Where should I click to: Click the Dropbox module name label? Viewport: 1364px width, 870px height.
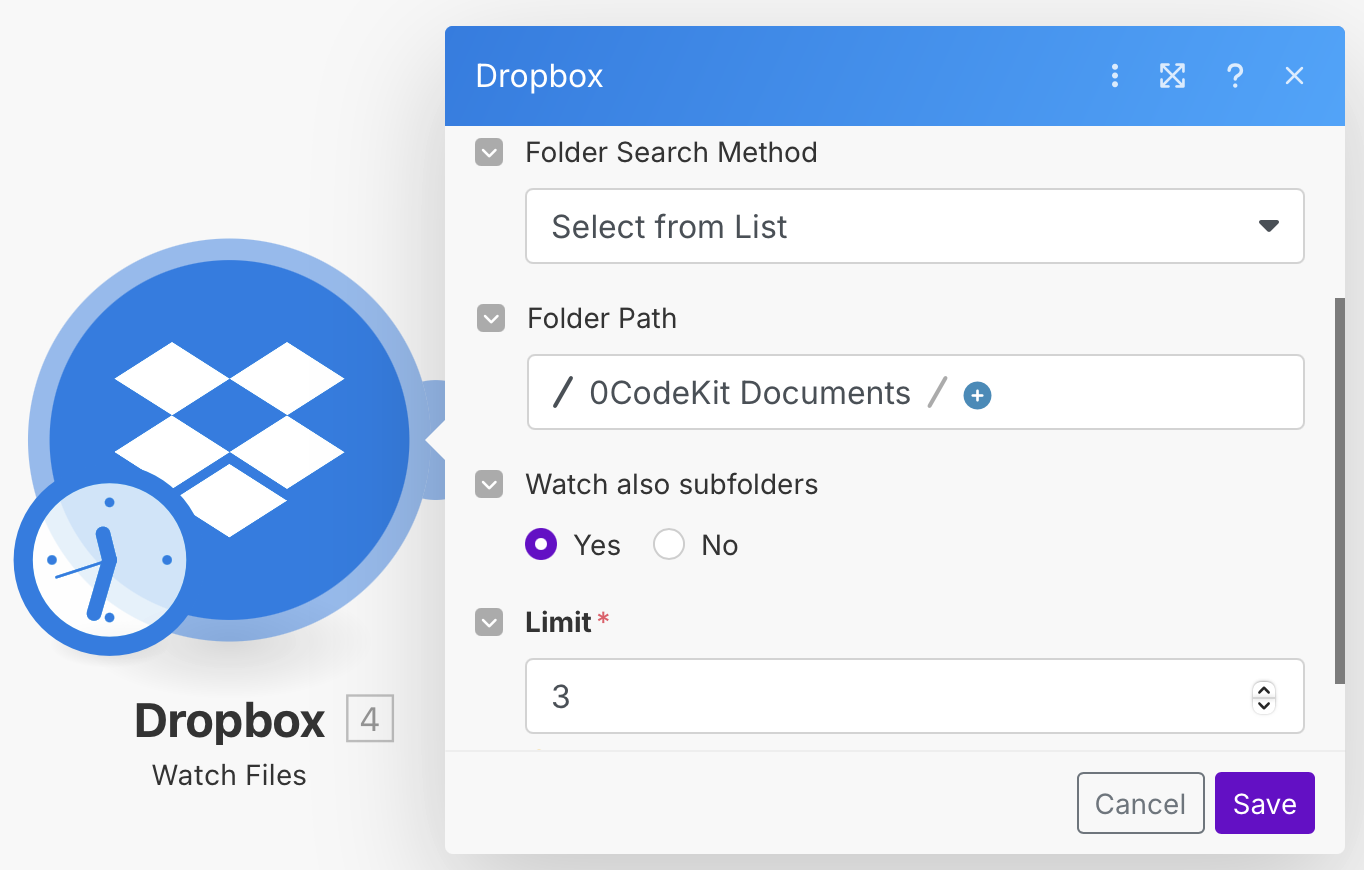click(230, 720)
